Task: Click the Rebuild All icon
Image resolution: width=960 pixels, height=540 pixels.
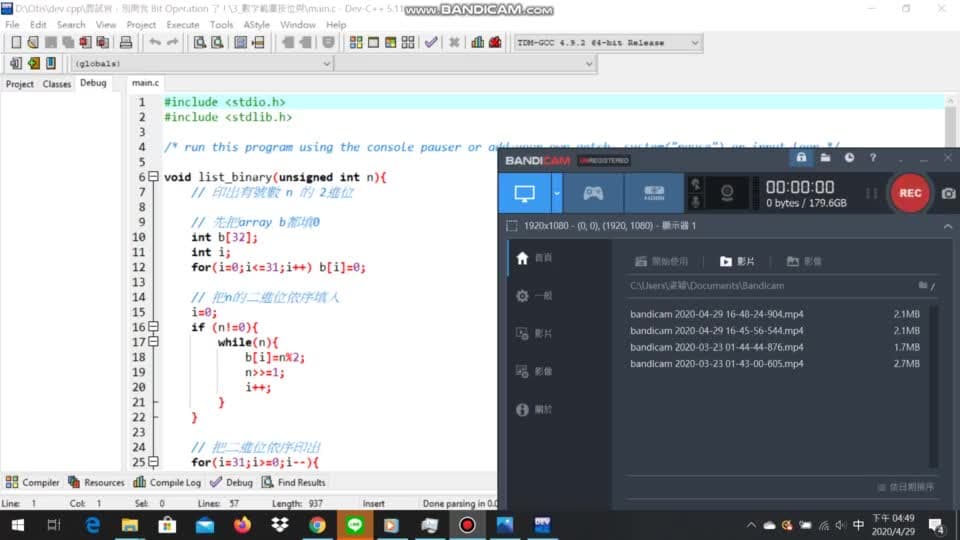Action: 408,42
